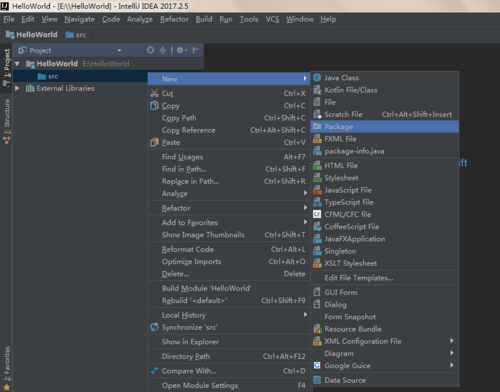Choose the Resource Bundle icon
This screenshot has height=392, width=500.
tap(317, 329)
